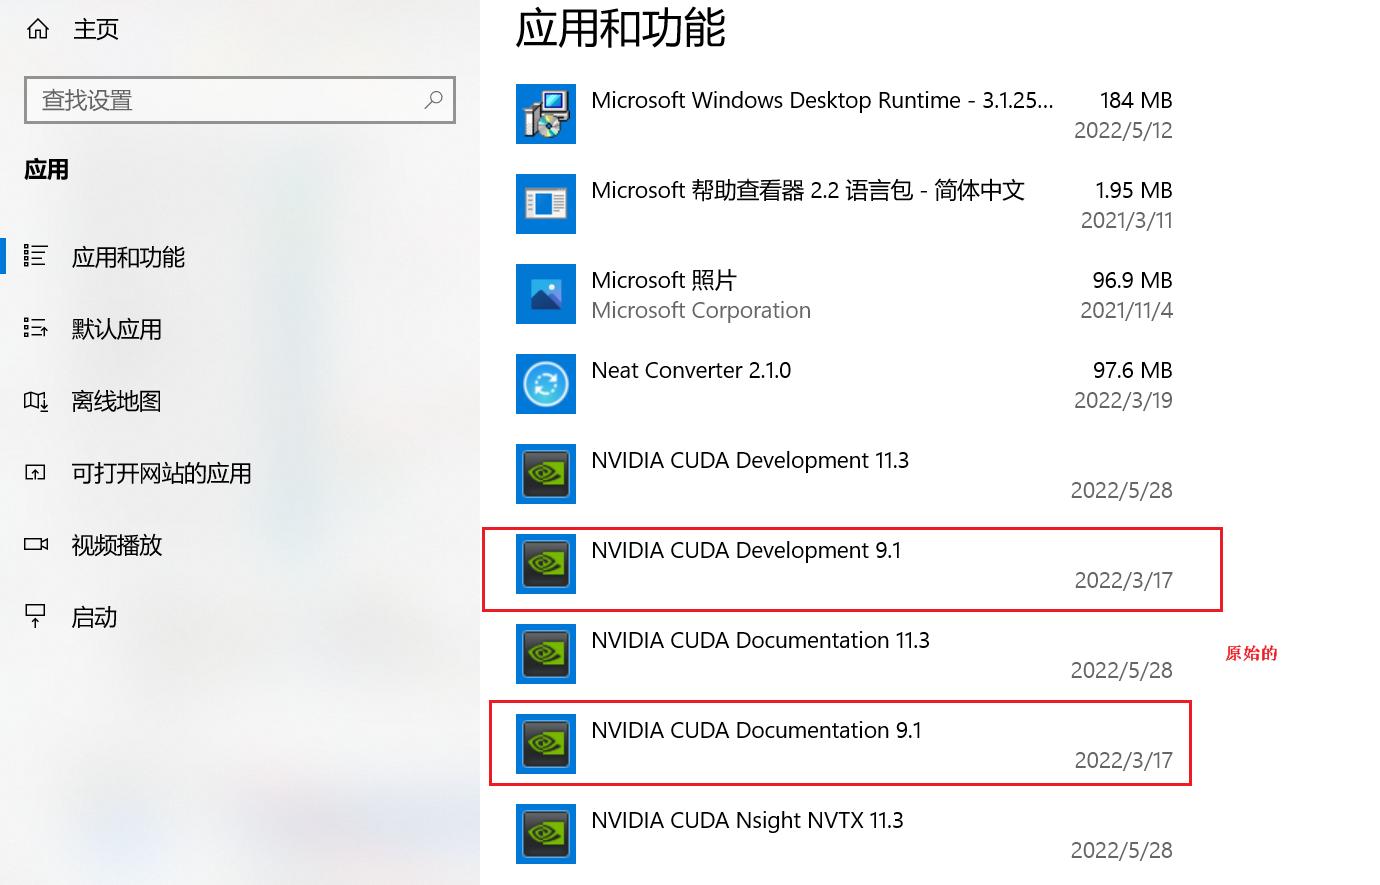Click the 应用和功能 page heading
The height and width of the screenshot is (885, 1380).
click(x=621, y=28)
